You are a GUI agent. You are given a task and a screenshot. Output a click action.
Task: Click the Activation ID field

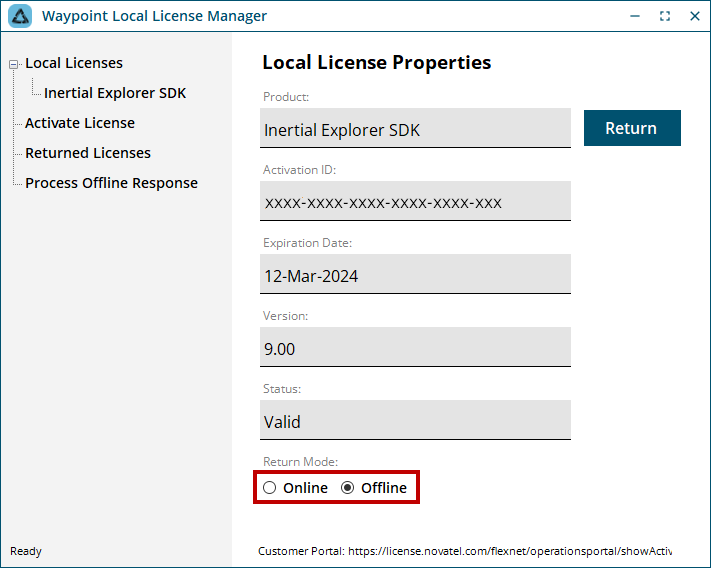(415, 201)
